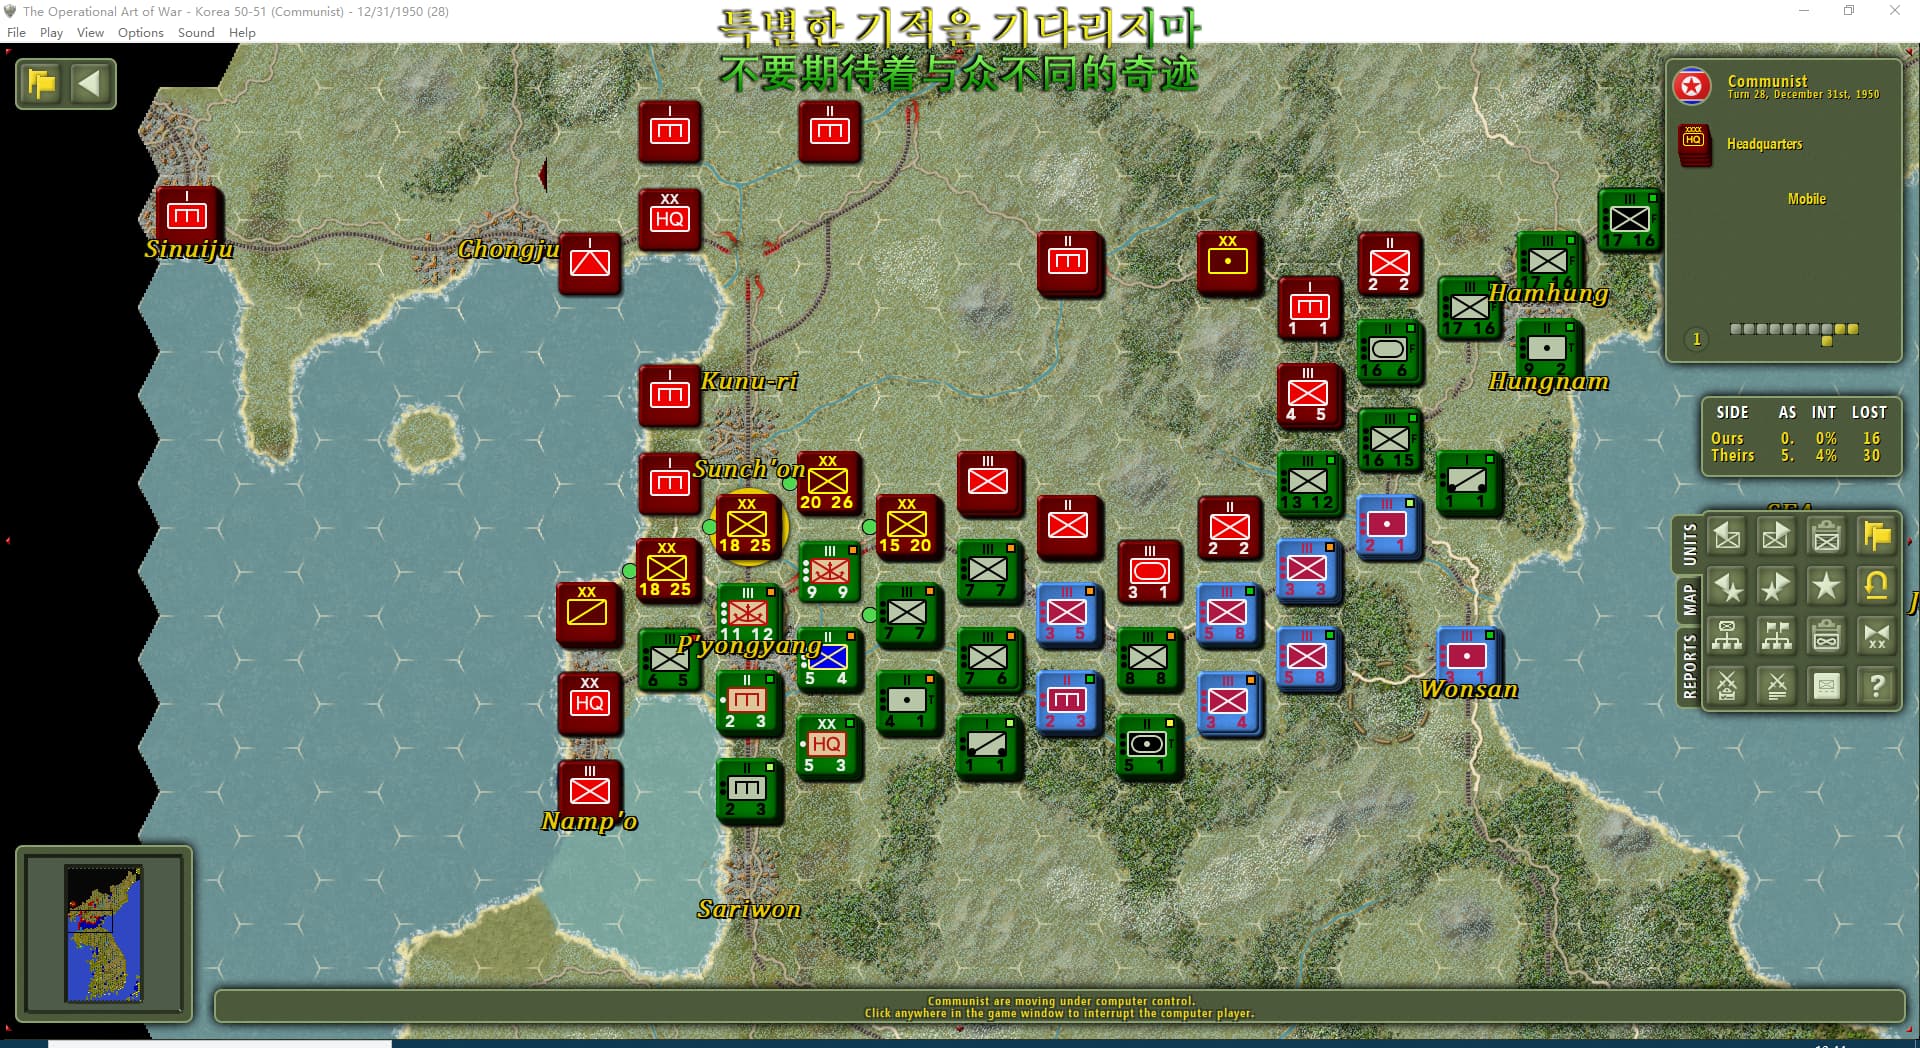Click the next unit button in Units panel
The image size is (1920, 1048).
1776,537
